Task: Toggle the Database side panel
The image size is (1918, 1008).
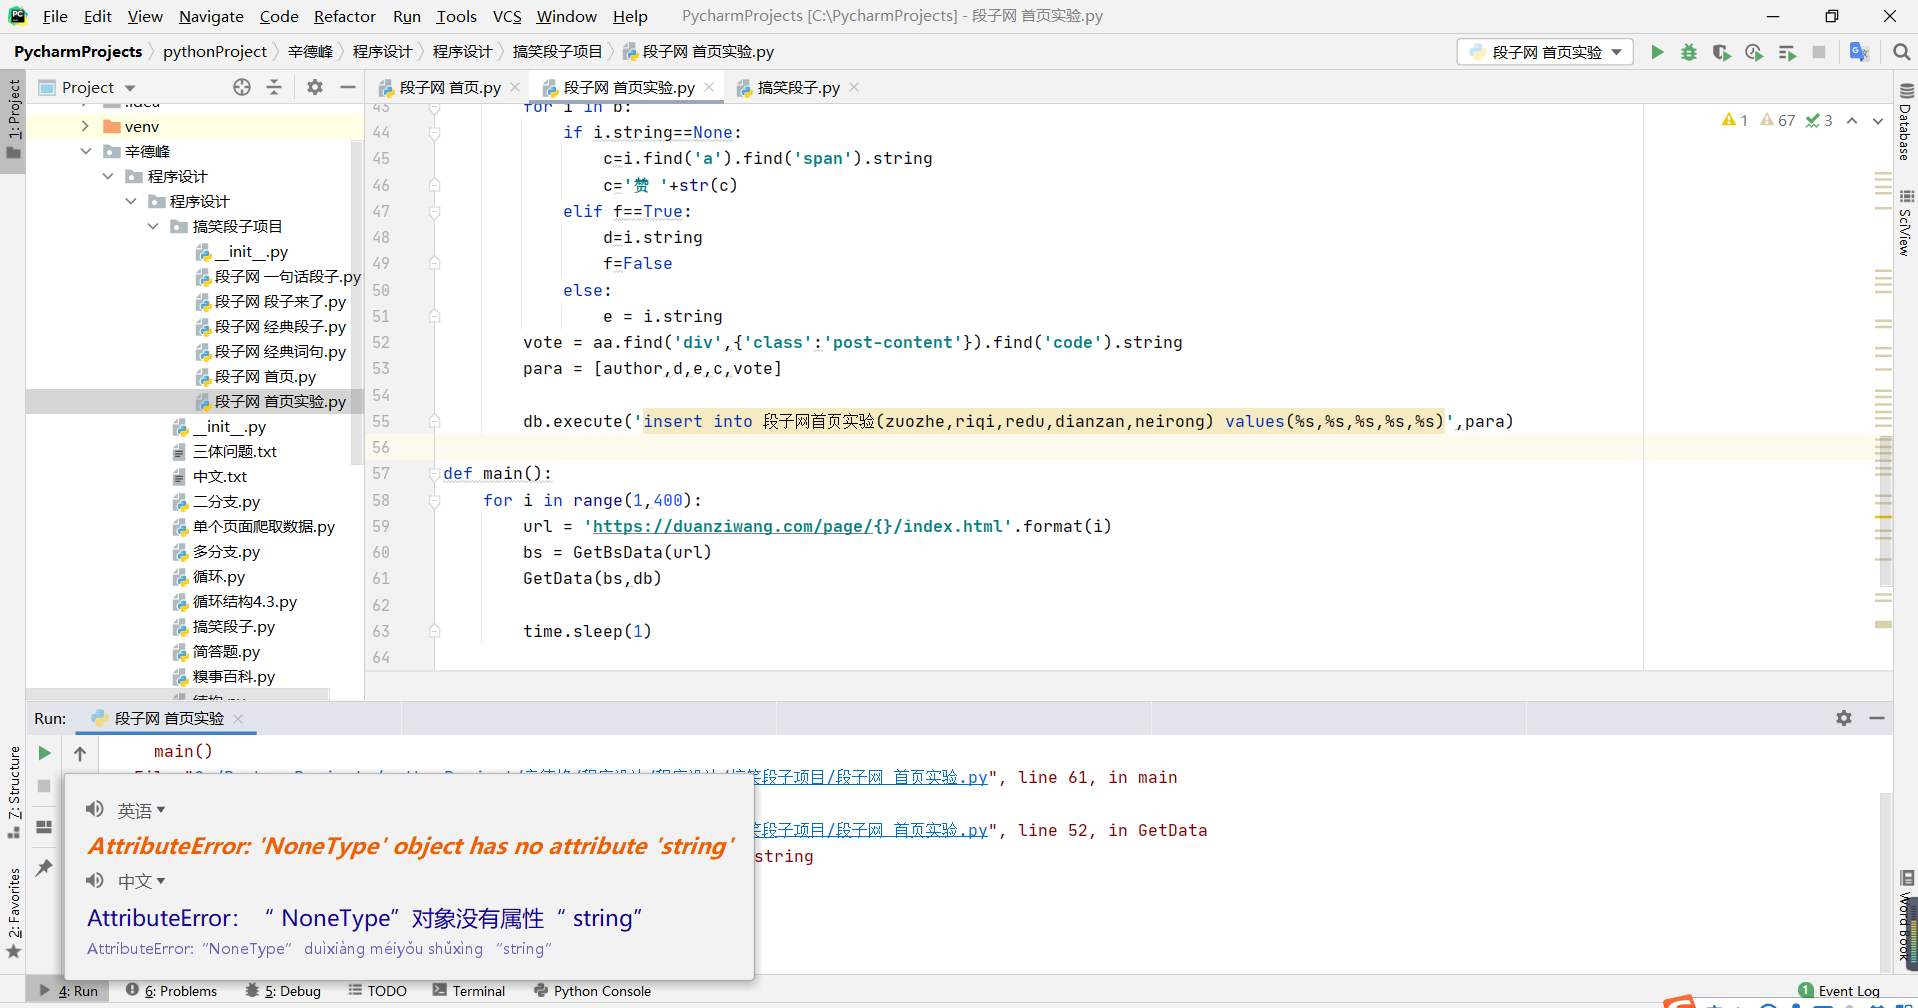Action: (x=1905, y=122)
